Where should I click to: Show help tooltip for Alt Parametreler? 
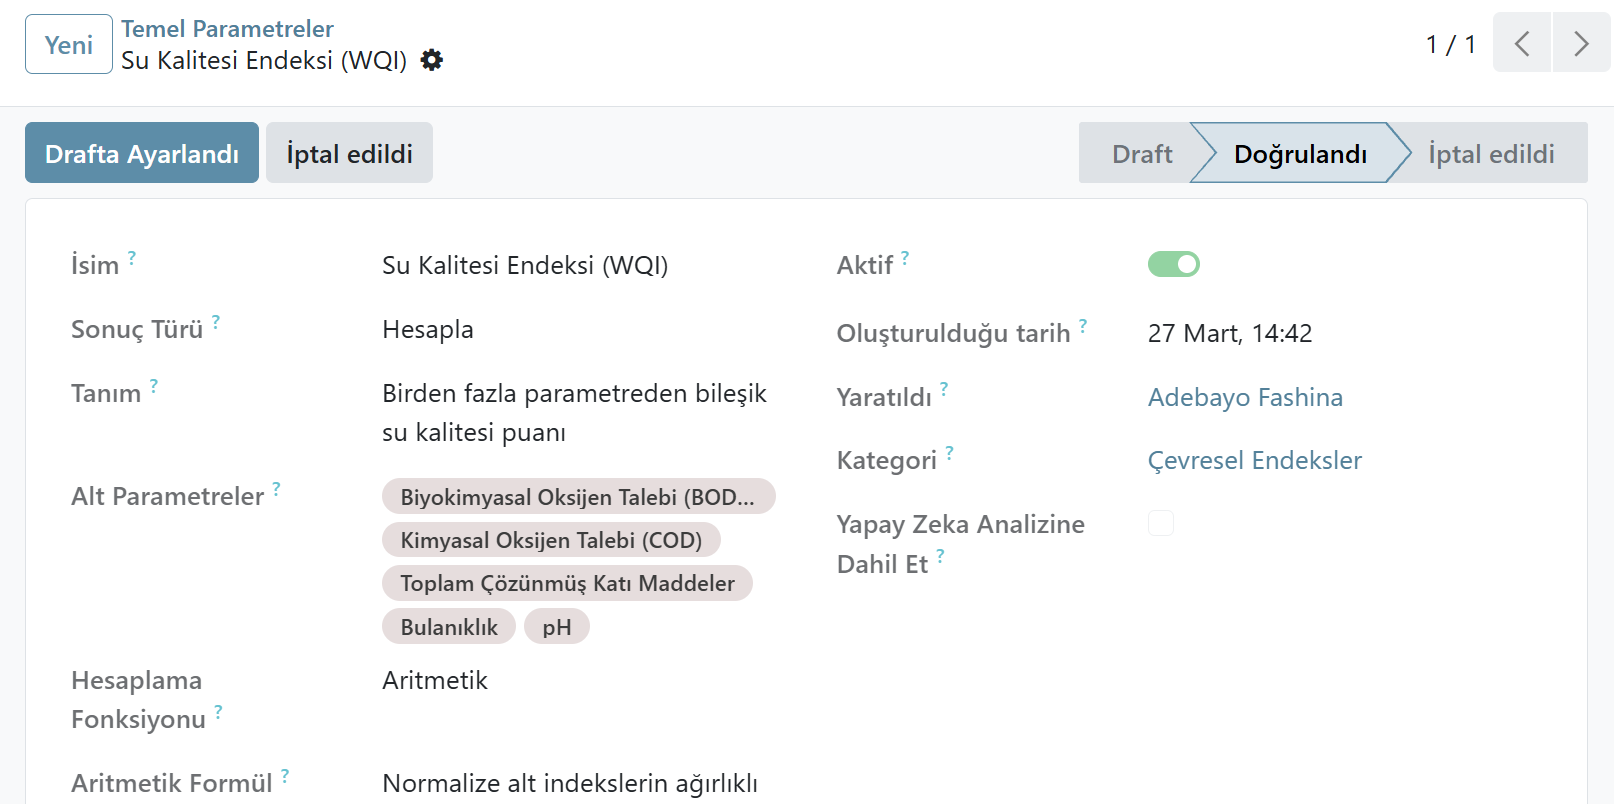[x=276, y=488]
